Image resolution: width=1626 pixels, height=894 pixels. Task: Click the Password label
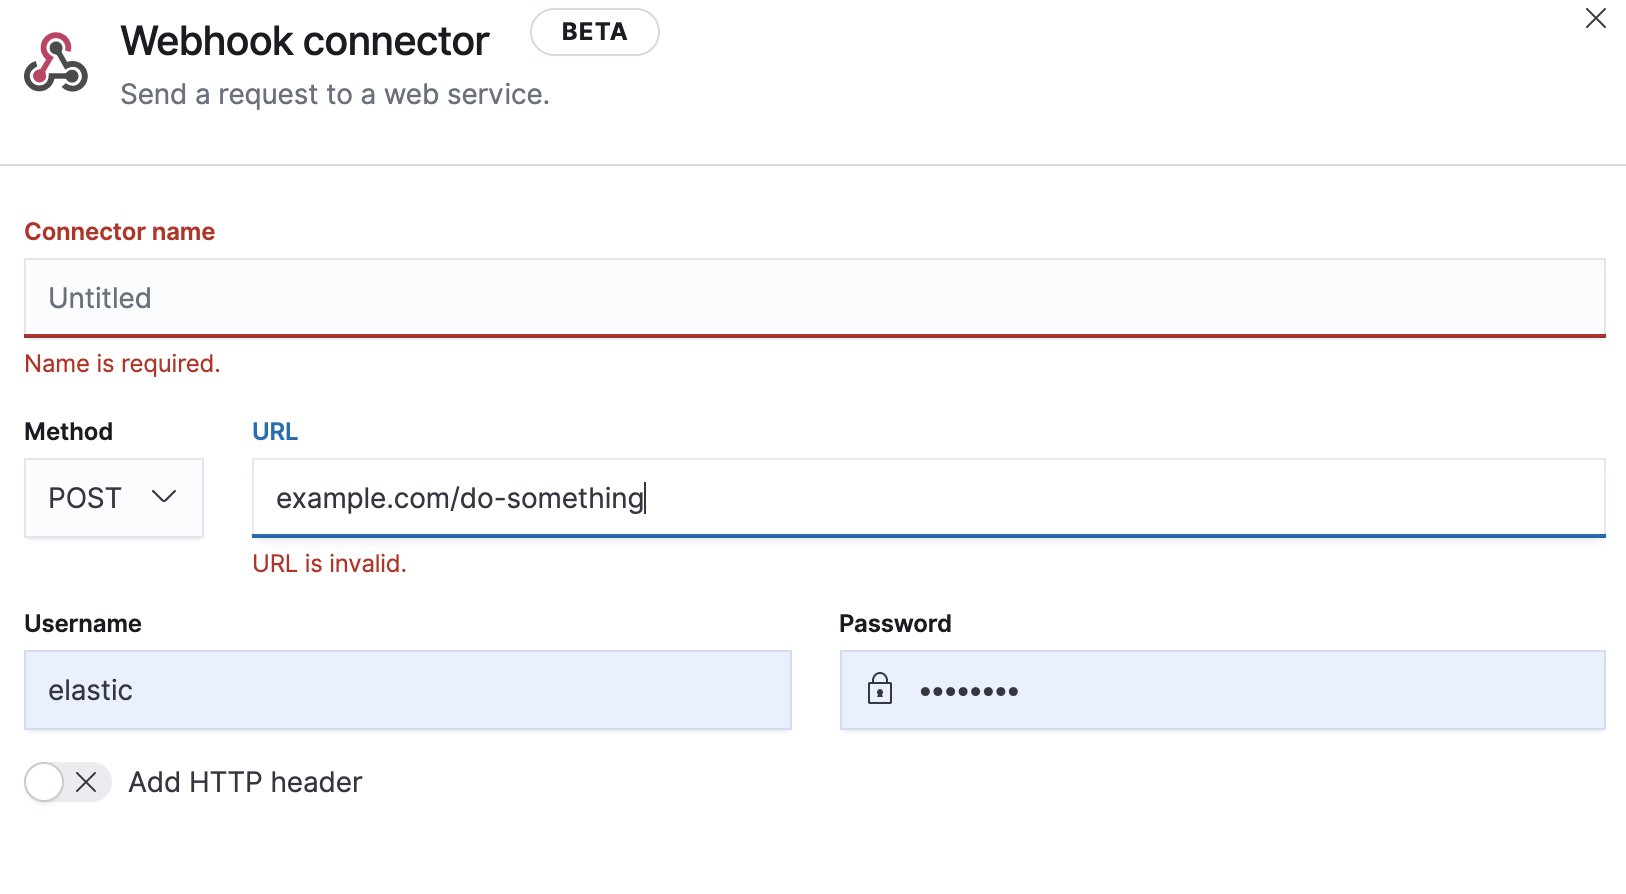click(x=895, y=624)
